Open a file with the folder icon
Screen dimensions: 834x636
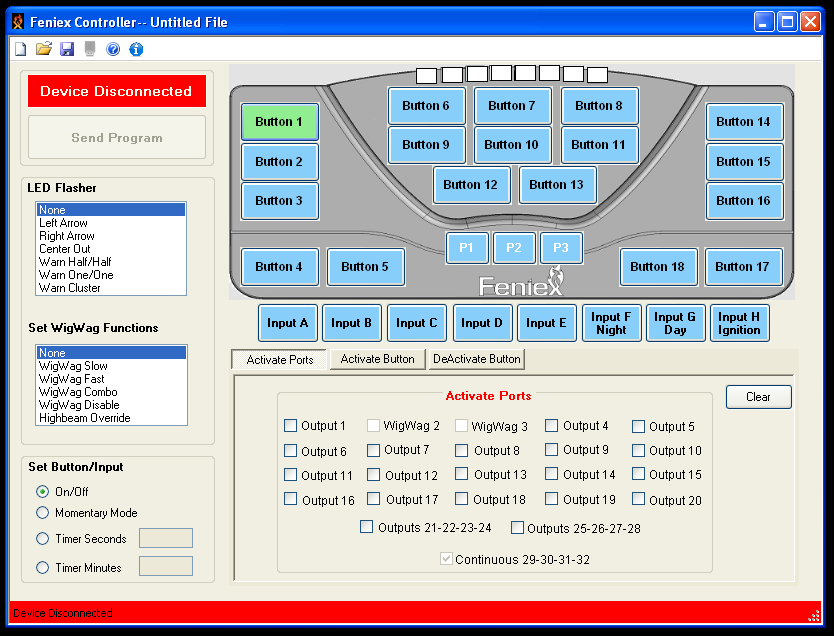click(x=44, y=49)
